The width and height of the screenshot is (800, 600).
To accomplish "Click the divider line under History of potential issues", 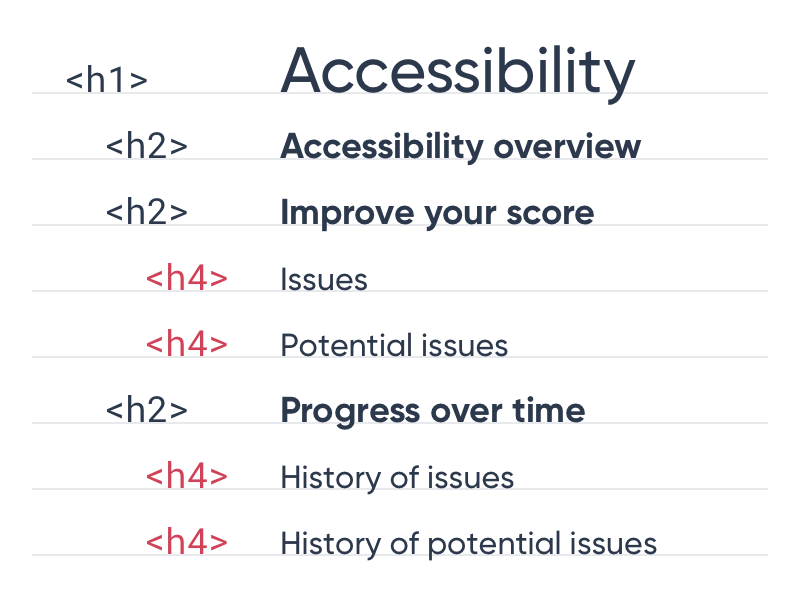I will (x=400, y=555).
